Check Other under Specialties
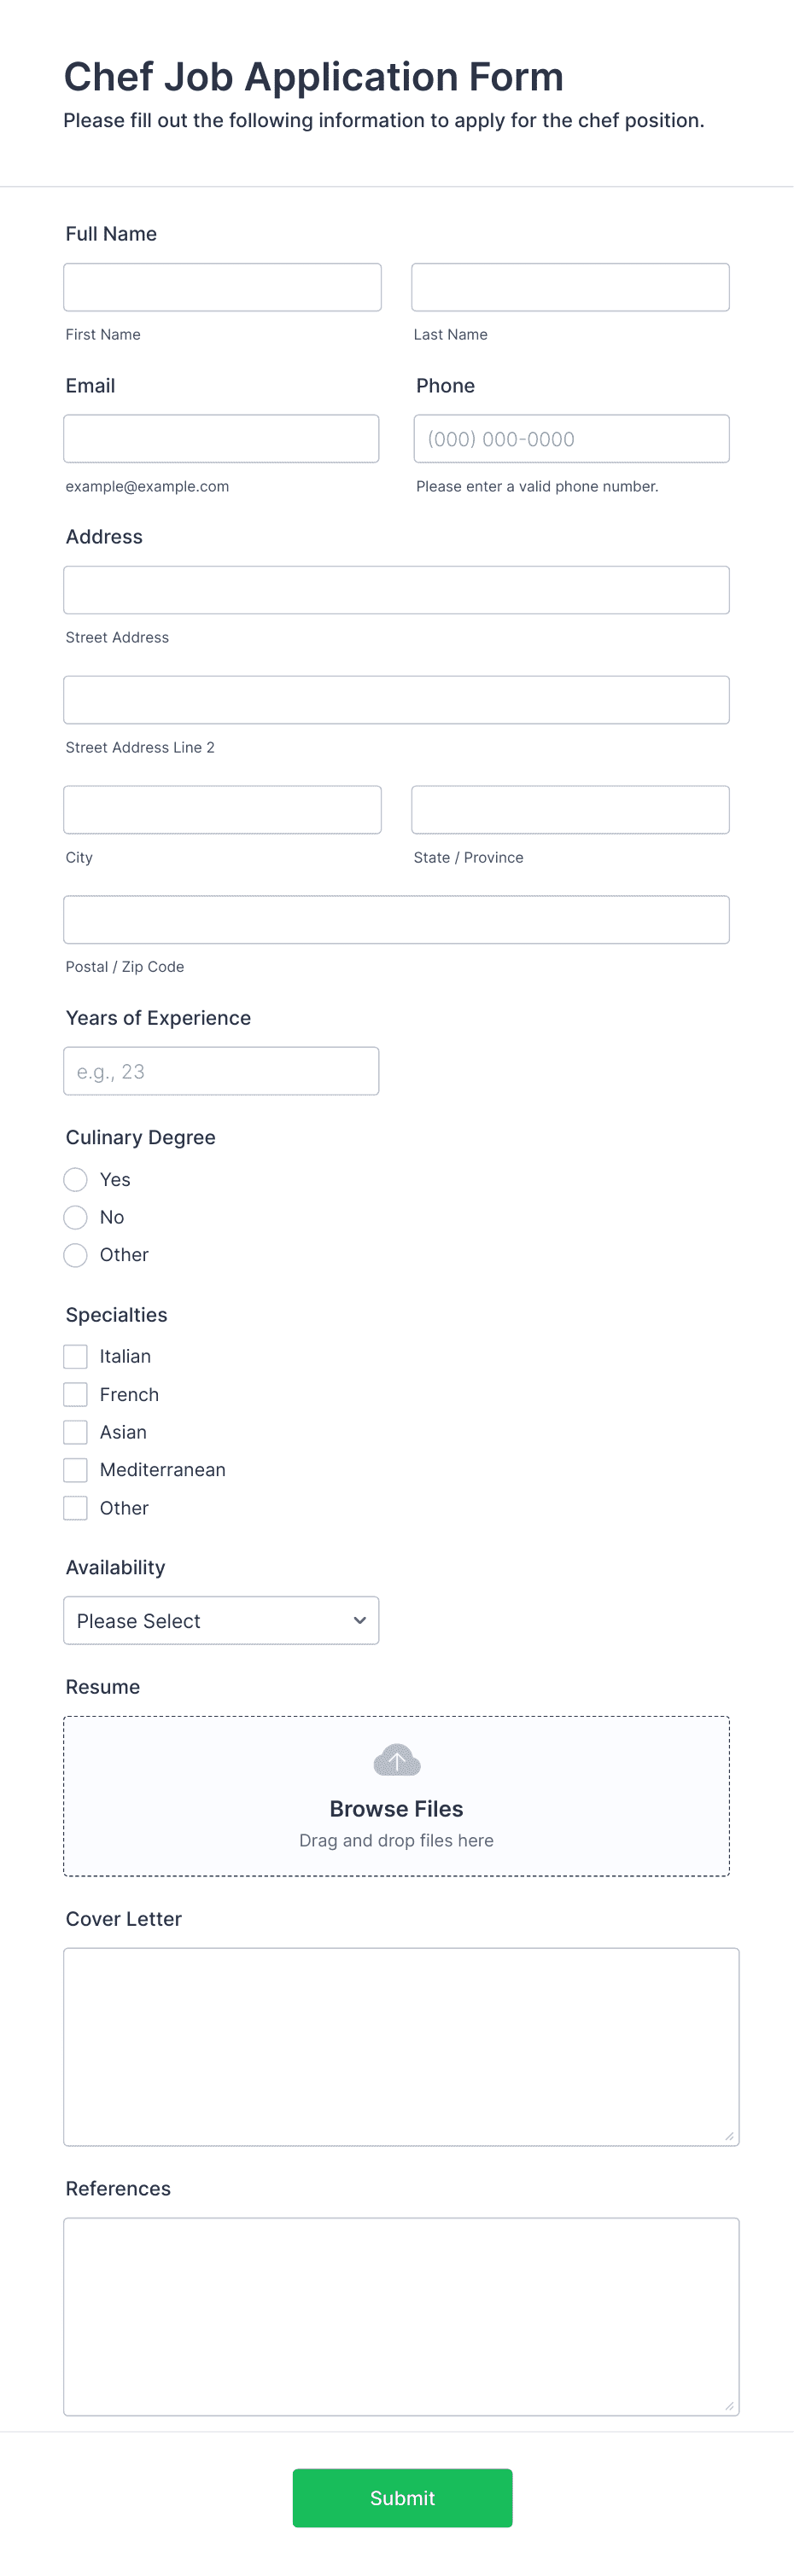Screen dimensions: 794x2576 (75, 1508)
